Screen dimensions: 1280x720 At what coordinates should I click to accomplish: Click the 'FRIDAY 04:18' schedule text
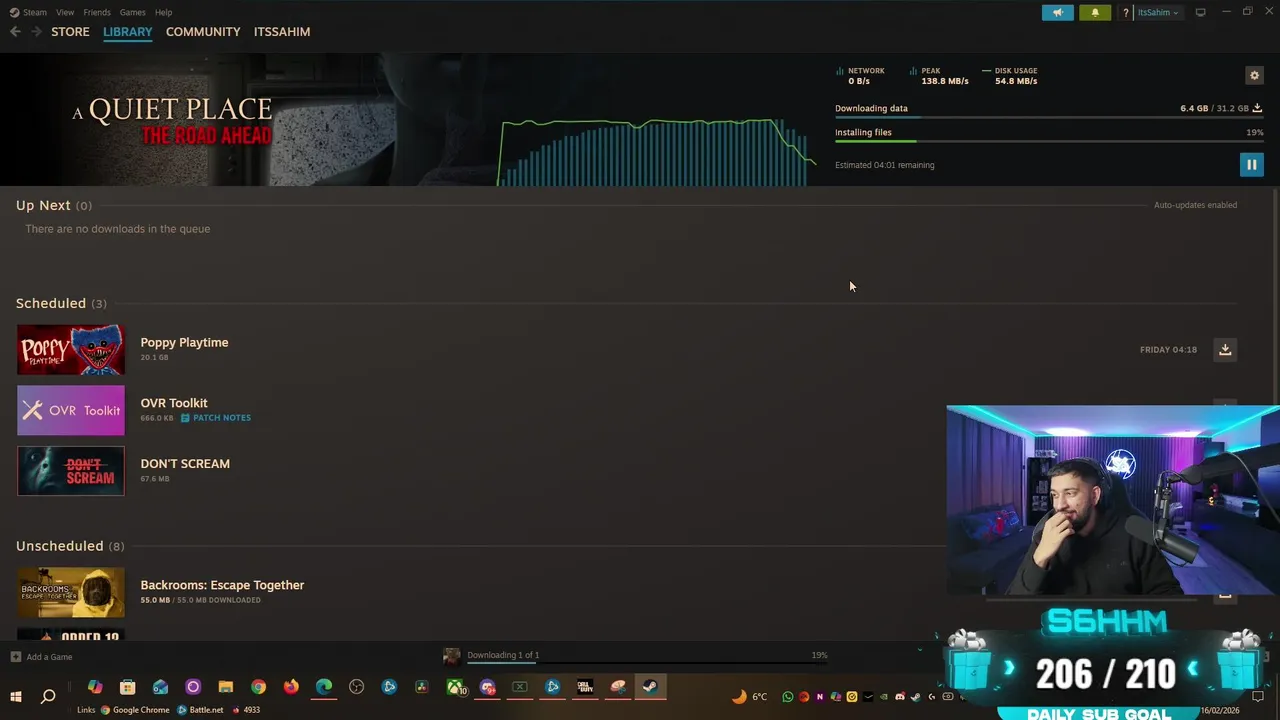pos(1168,350)
